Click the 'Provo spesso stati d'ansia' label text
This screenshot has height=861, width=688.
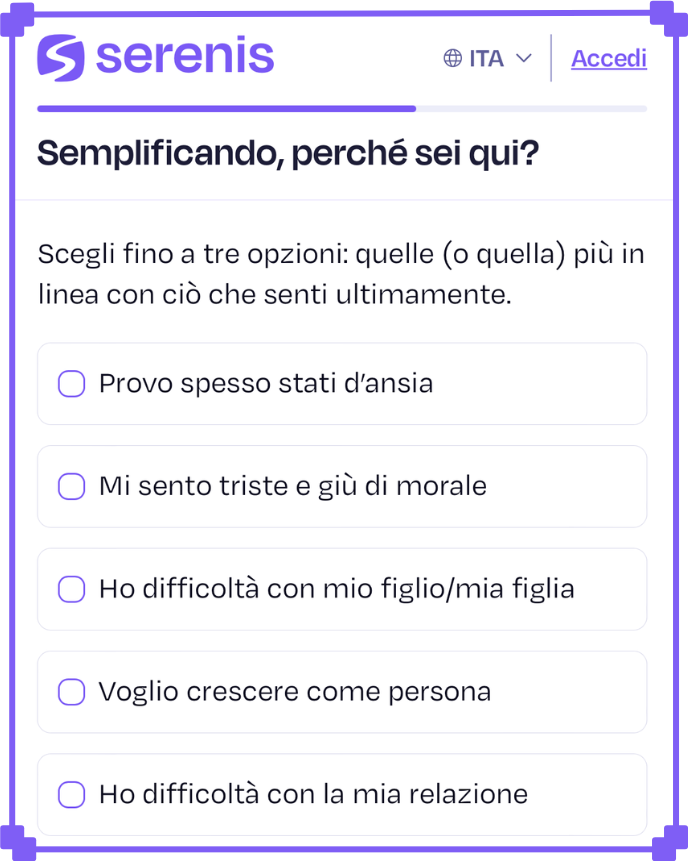(x=266, y=384)
